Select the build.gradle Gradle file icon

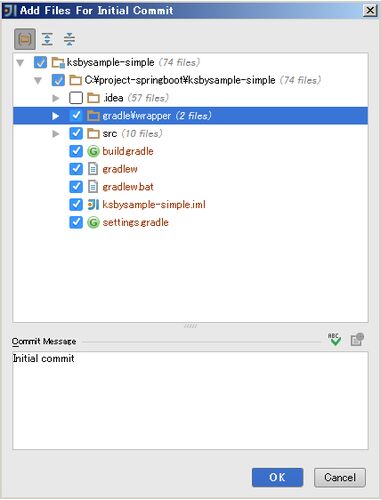pyautogui.click(x=93, y=151)
